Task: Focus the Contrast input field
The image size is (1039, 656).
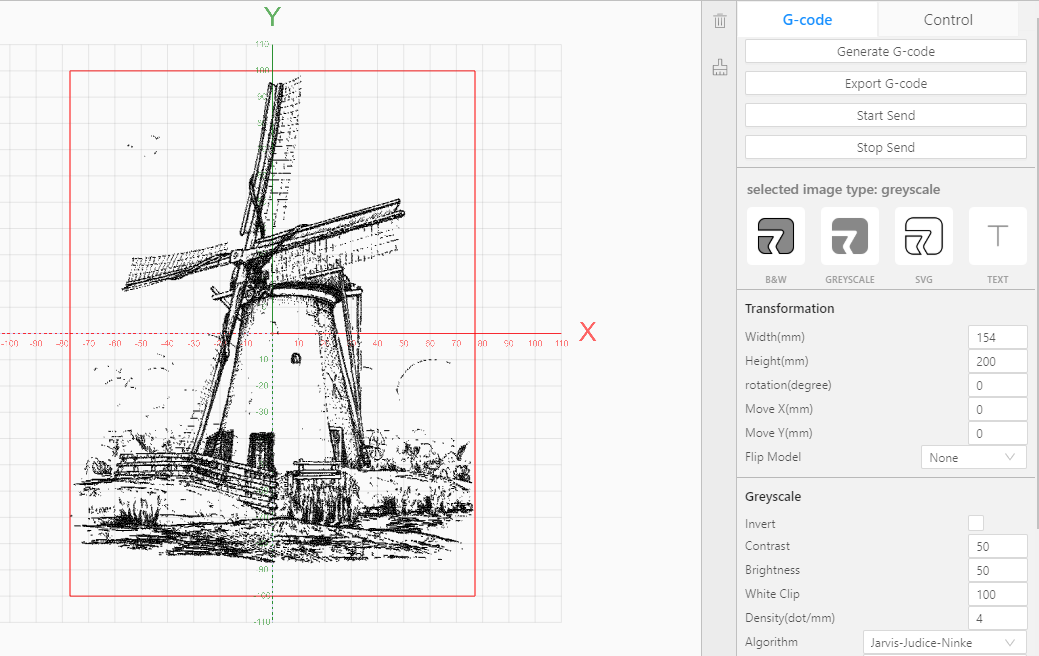Action: pos(997,546)
